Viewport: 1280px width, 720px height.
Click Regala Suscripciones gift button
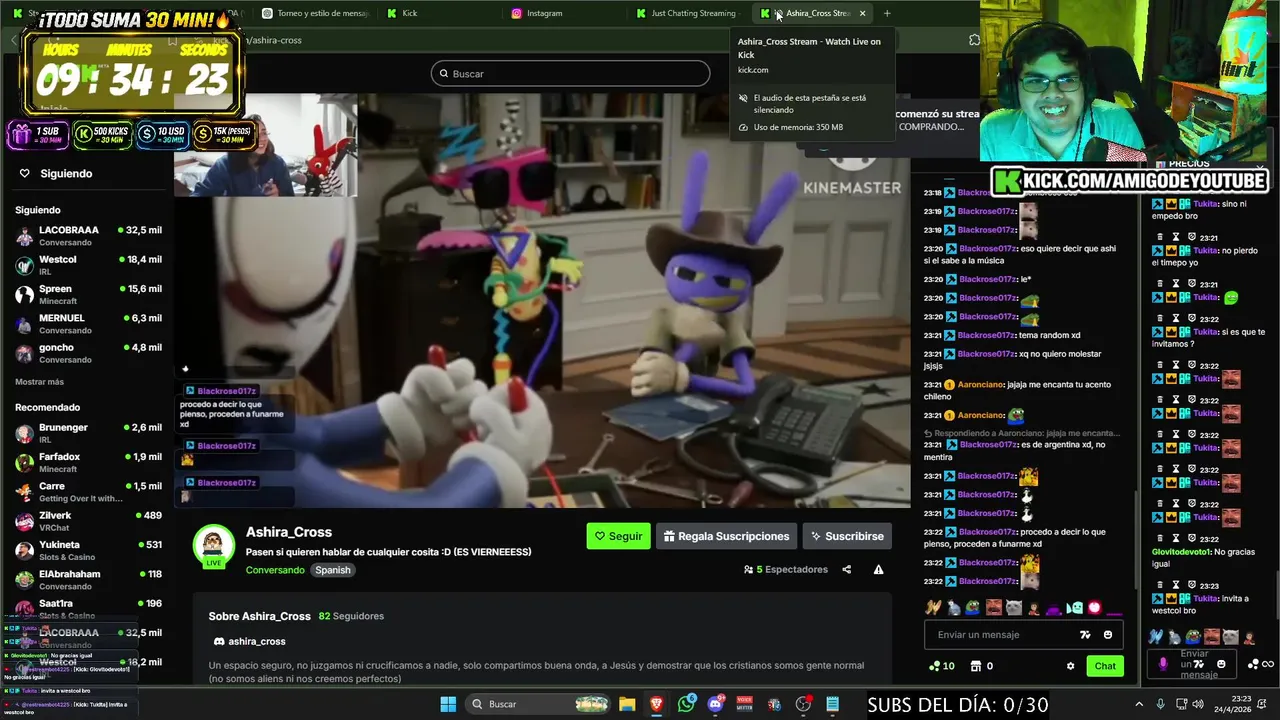[726, 536]
